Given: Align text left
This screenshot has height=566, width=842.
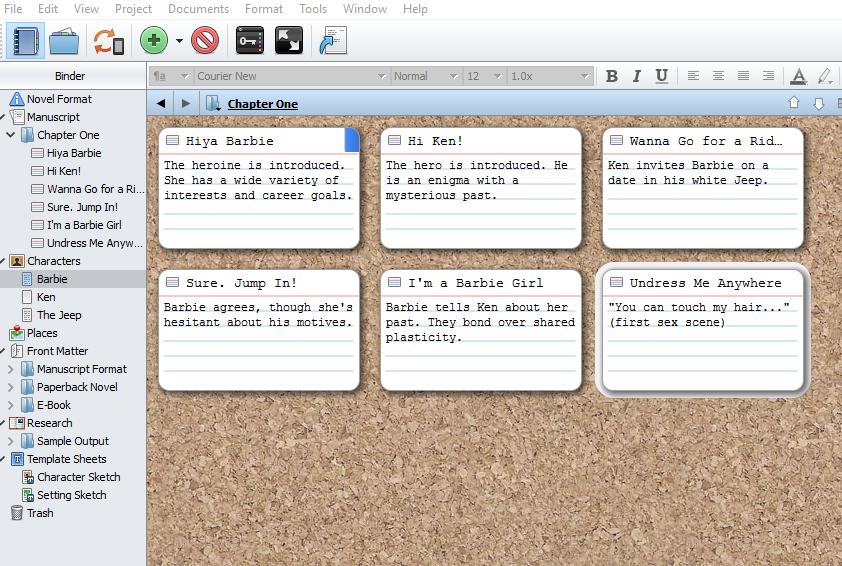Looking at the screenshot, I should coord(693,76).
